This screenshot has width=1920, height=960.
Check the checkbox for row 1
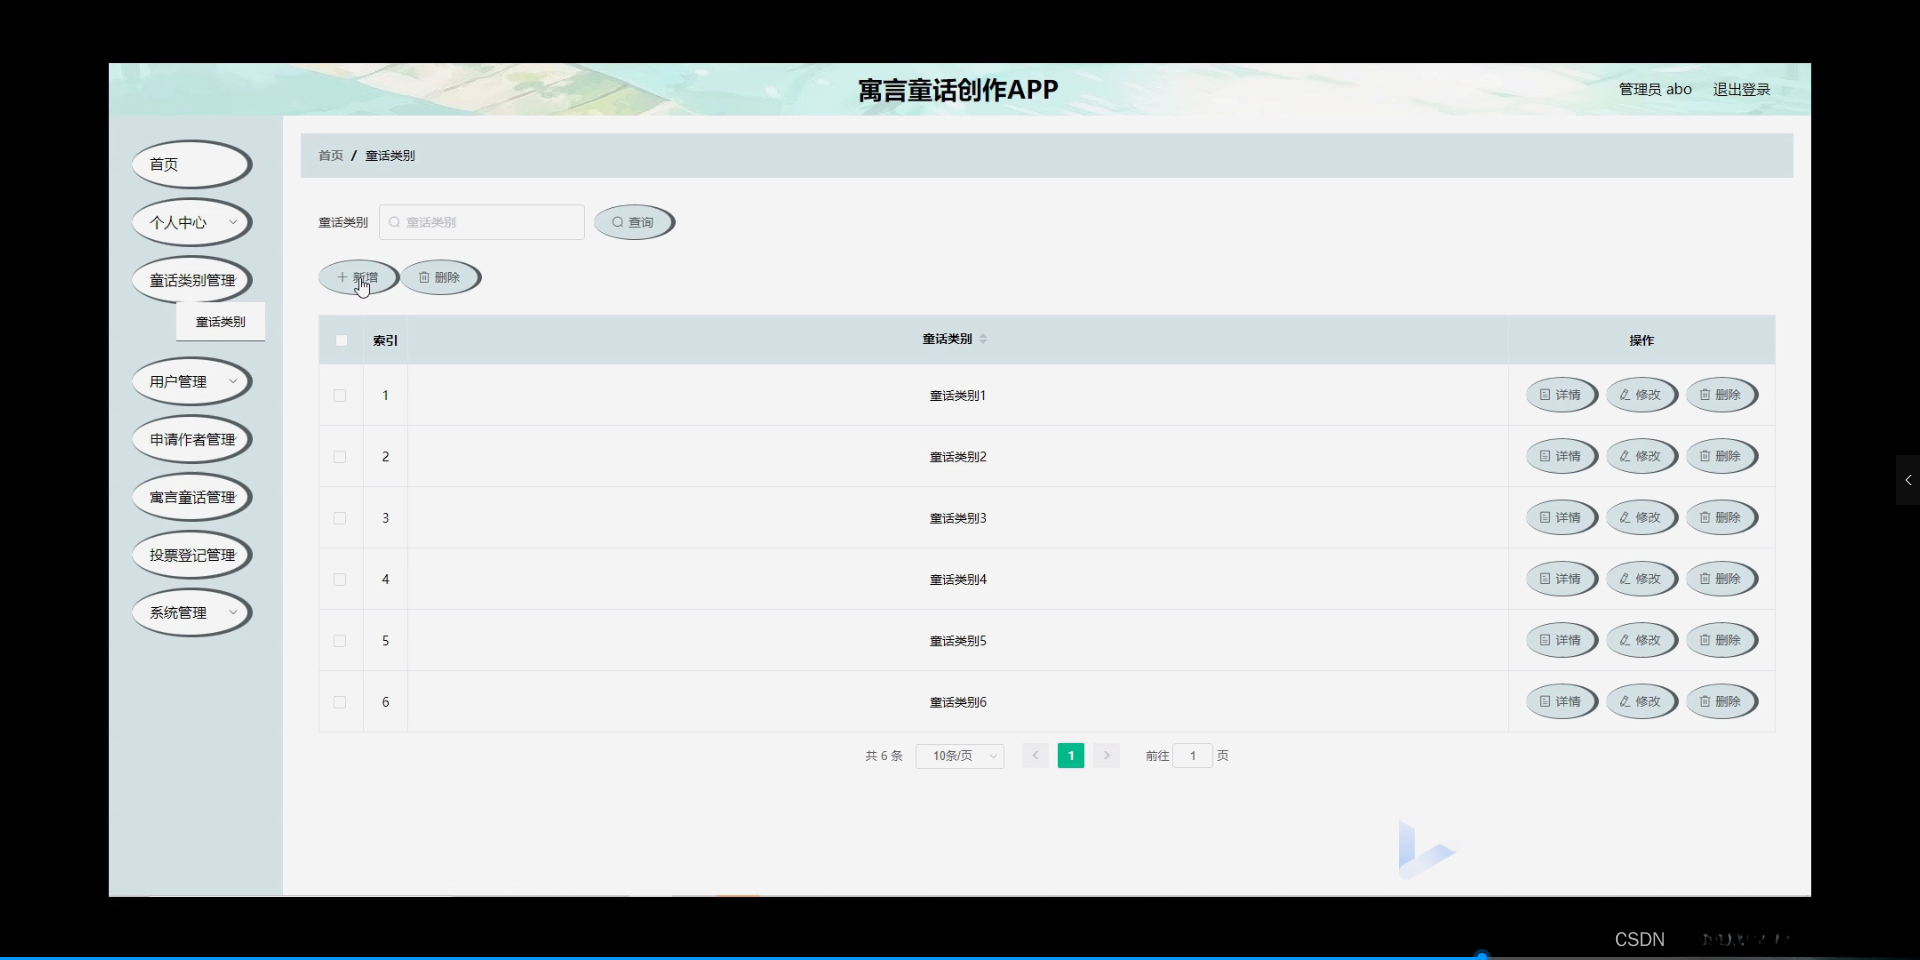pos(339,395)
